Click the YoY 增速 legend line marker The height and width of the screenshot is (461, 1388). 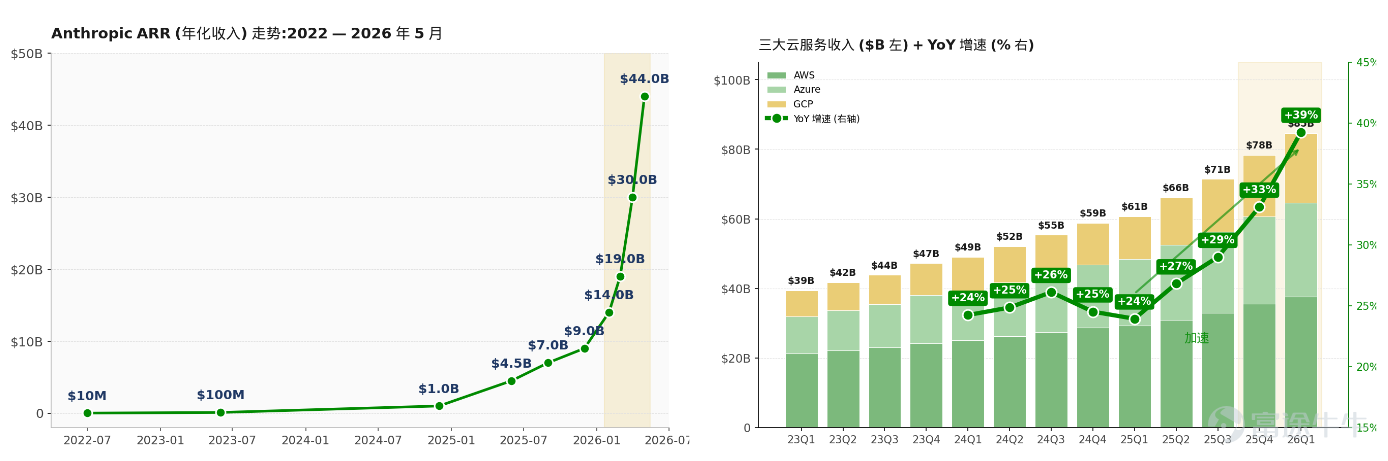(776, 118)
